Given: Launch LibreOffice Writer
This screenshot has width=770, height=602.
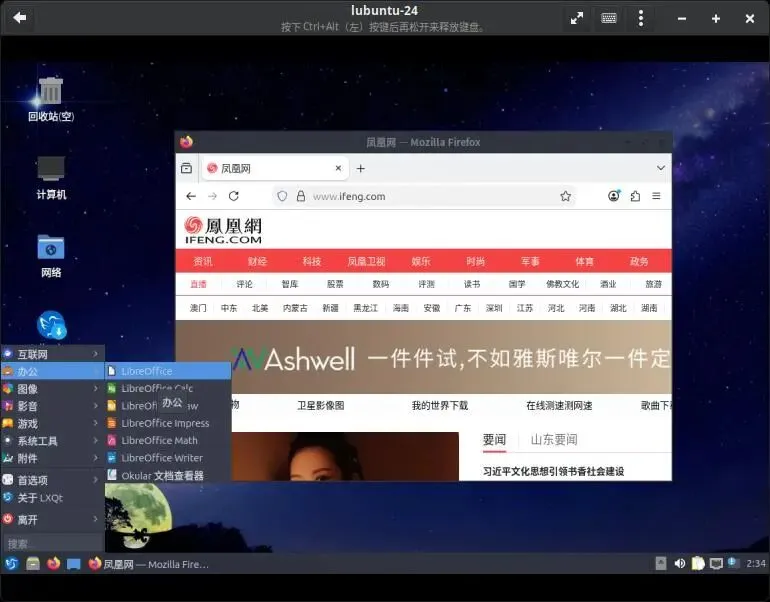Looking at the screenshot, I should (x=168, y=458).
